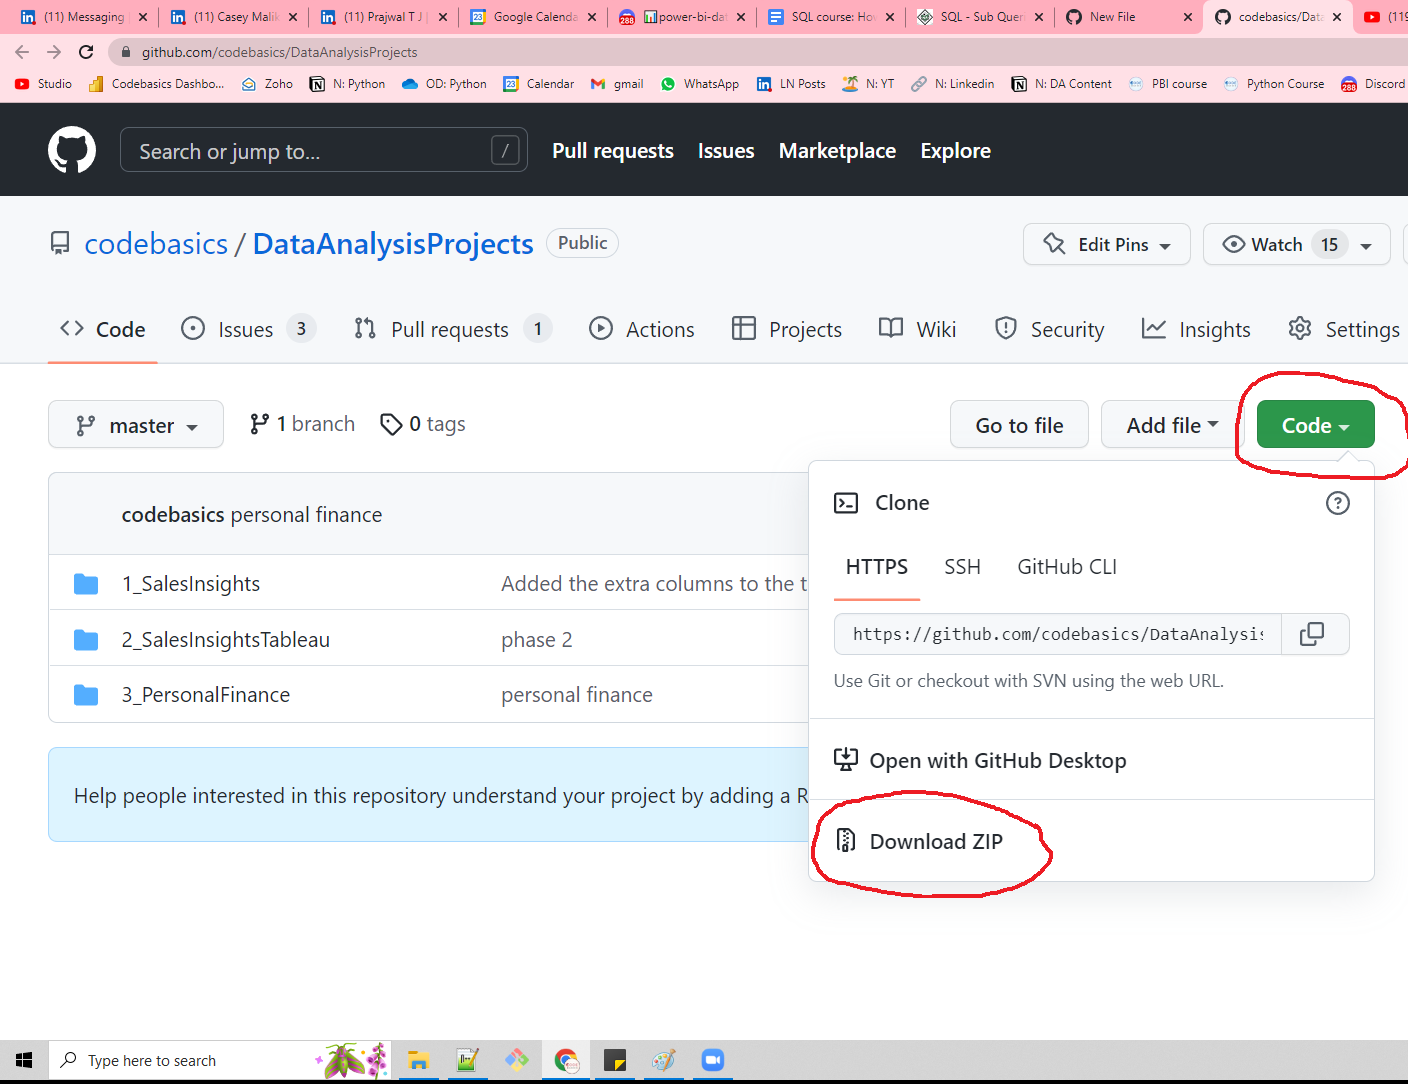Switch to the SQL course browser tab

[830, 17]
